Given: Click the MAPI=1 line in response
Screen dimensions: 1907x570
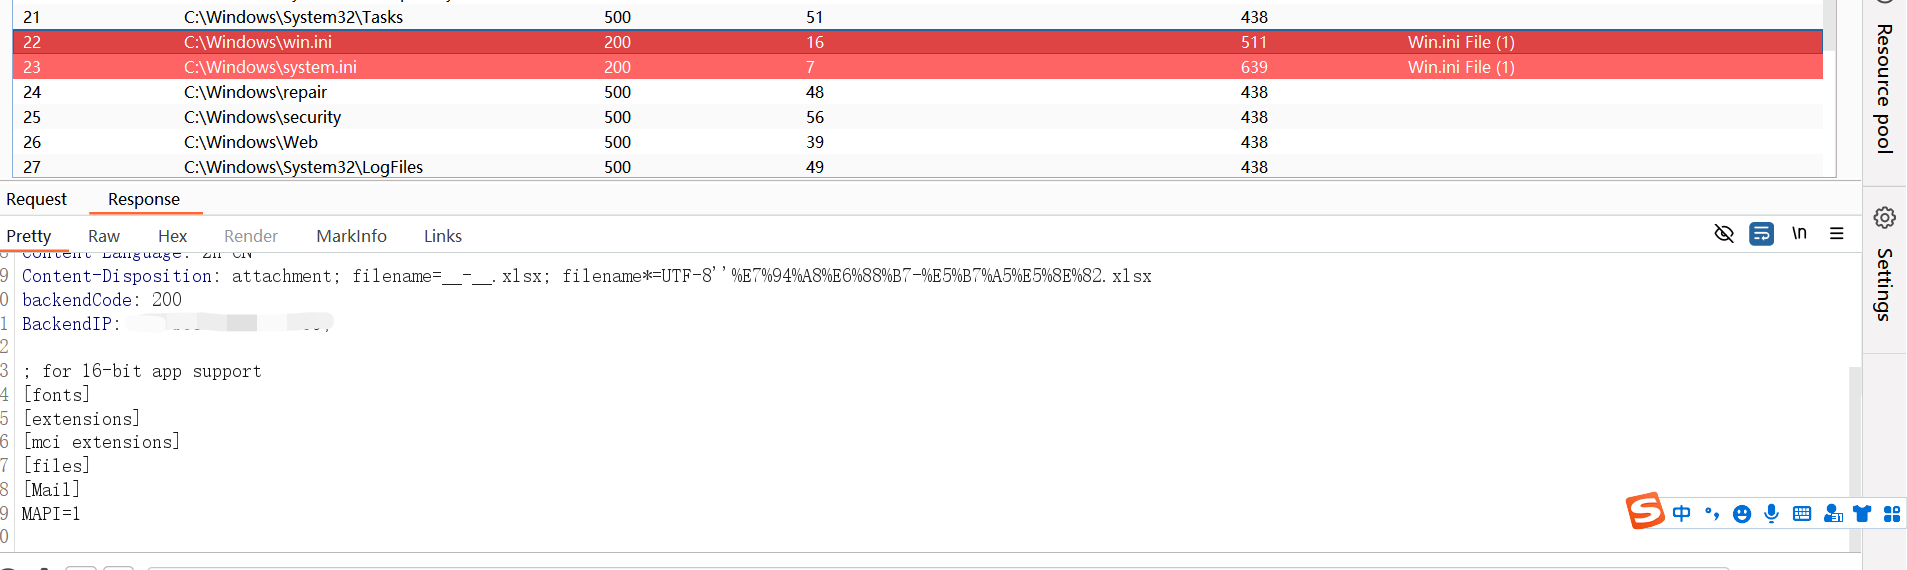Looking at the screenshot, I should coord(51,514).
